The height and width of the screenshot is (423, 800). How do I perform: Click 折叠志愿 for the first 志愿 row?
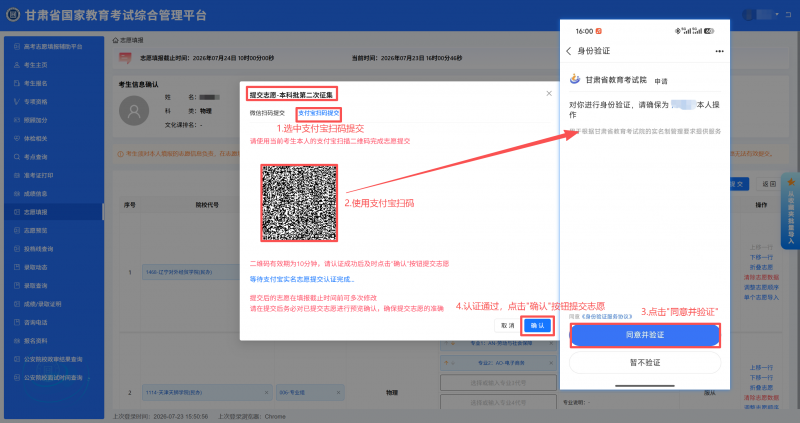pos(761,267)
